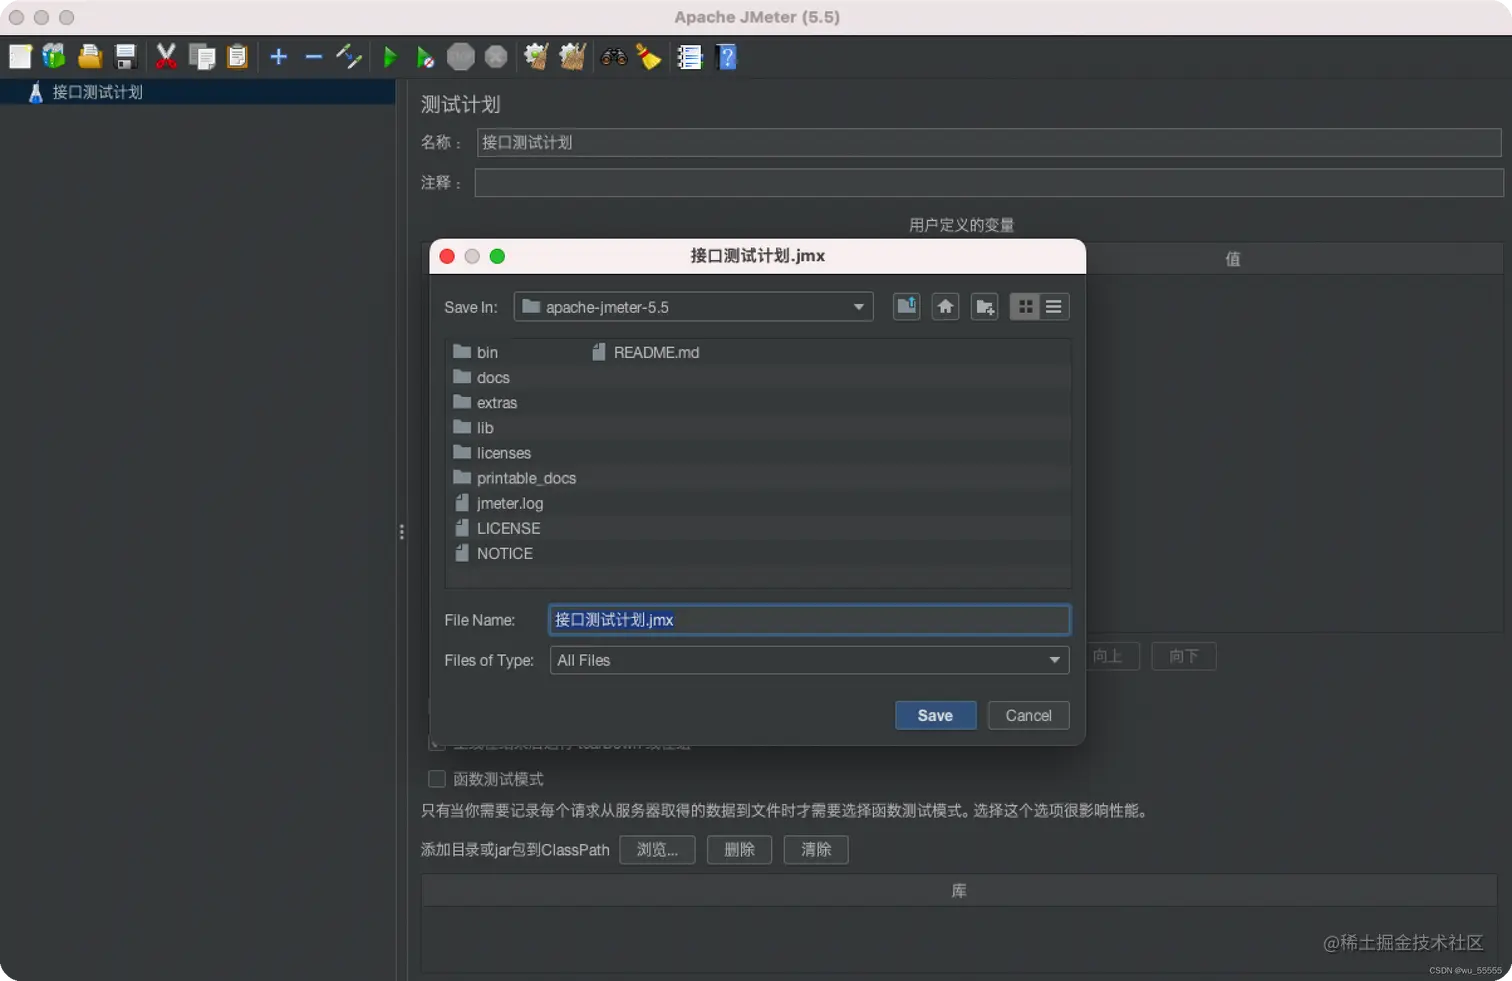Click the Toggle enable/disable icon
1512x981 pixels.
(349, 57)
